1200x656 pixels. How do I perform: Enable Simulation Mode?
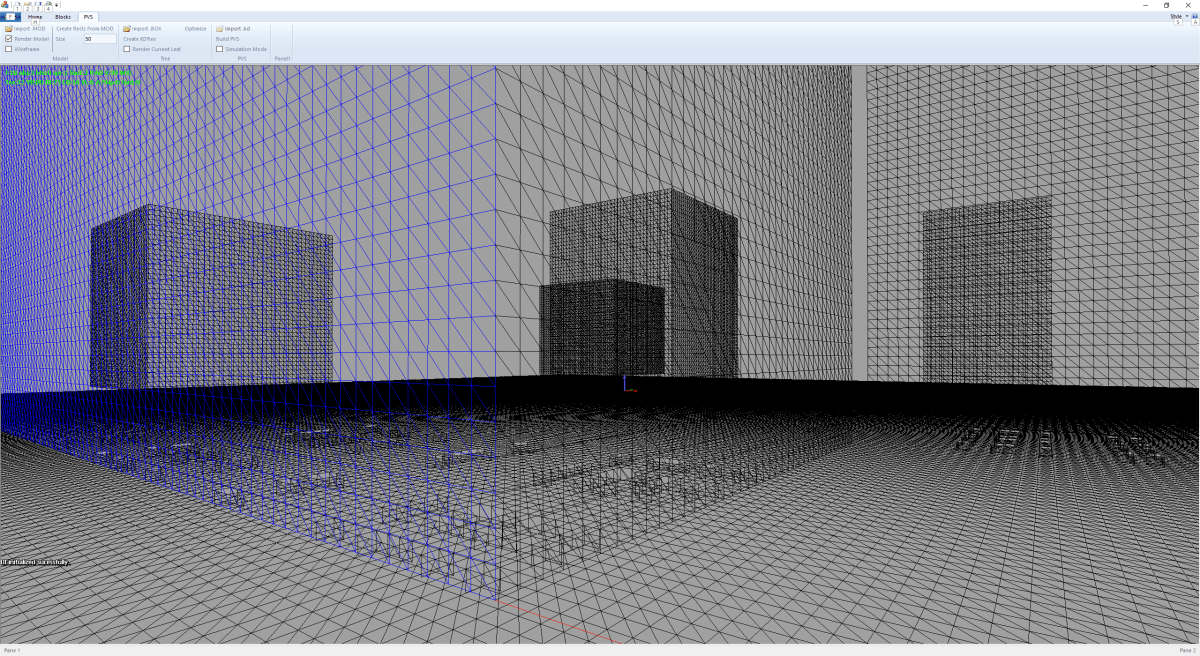pos(218,48)
